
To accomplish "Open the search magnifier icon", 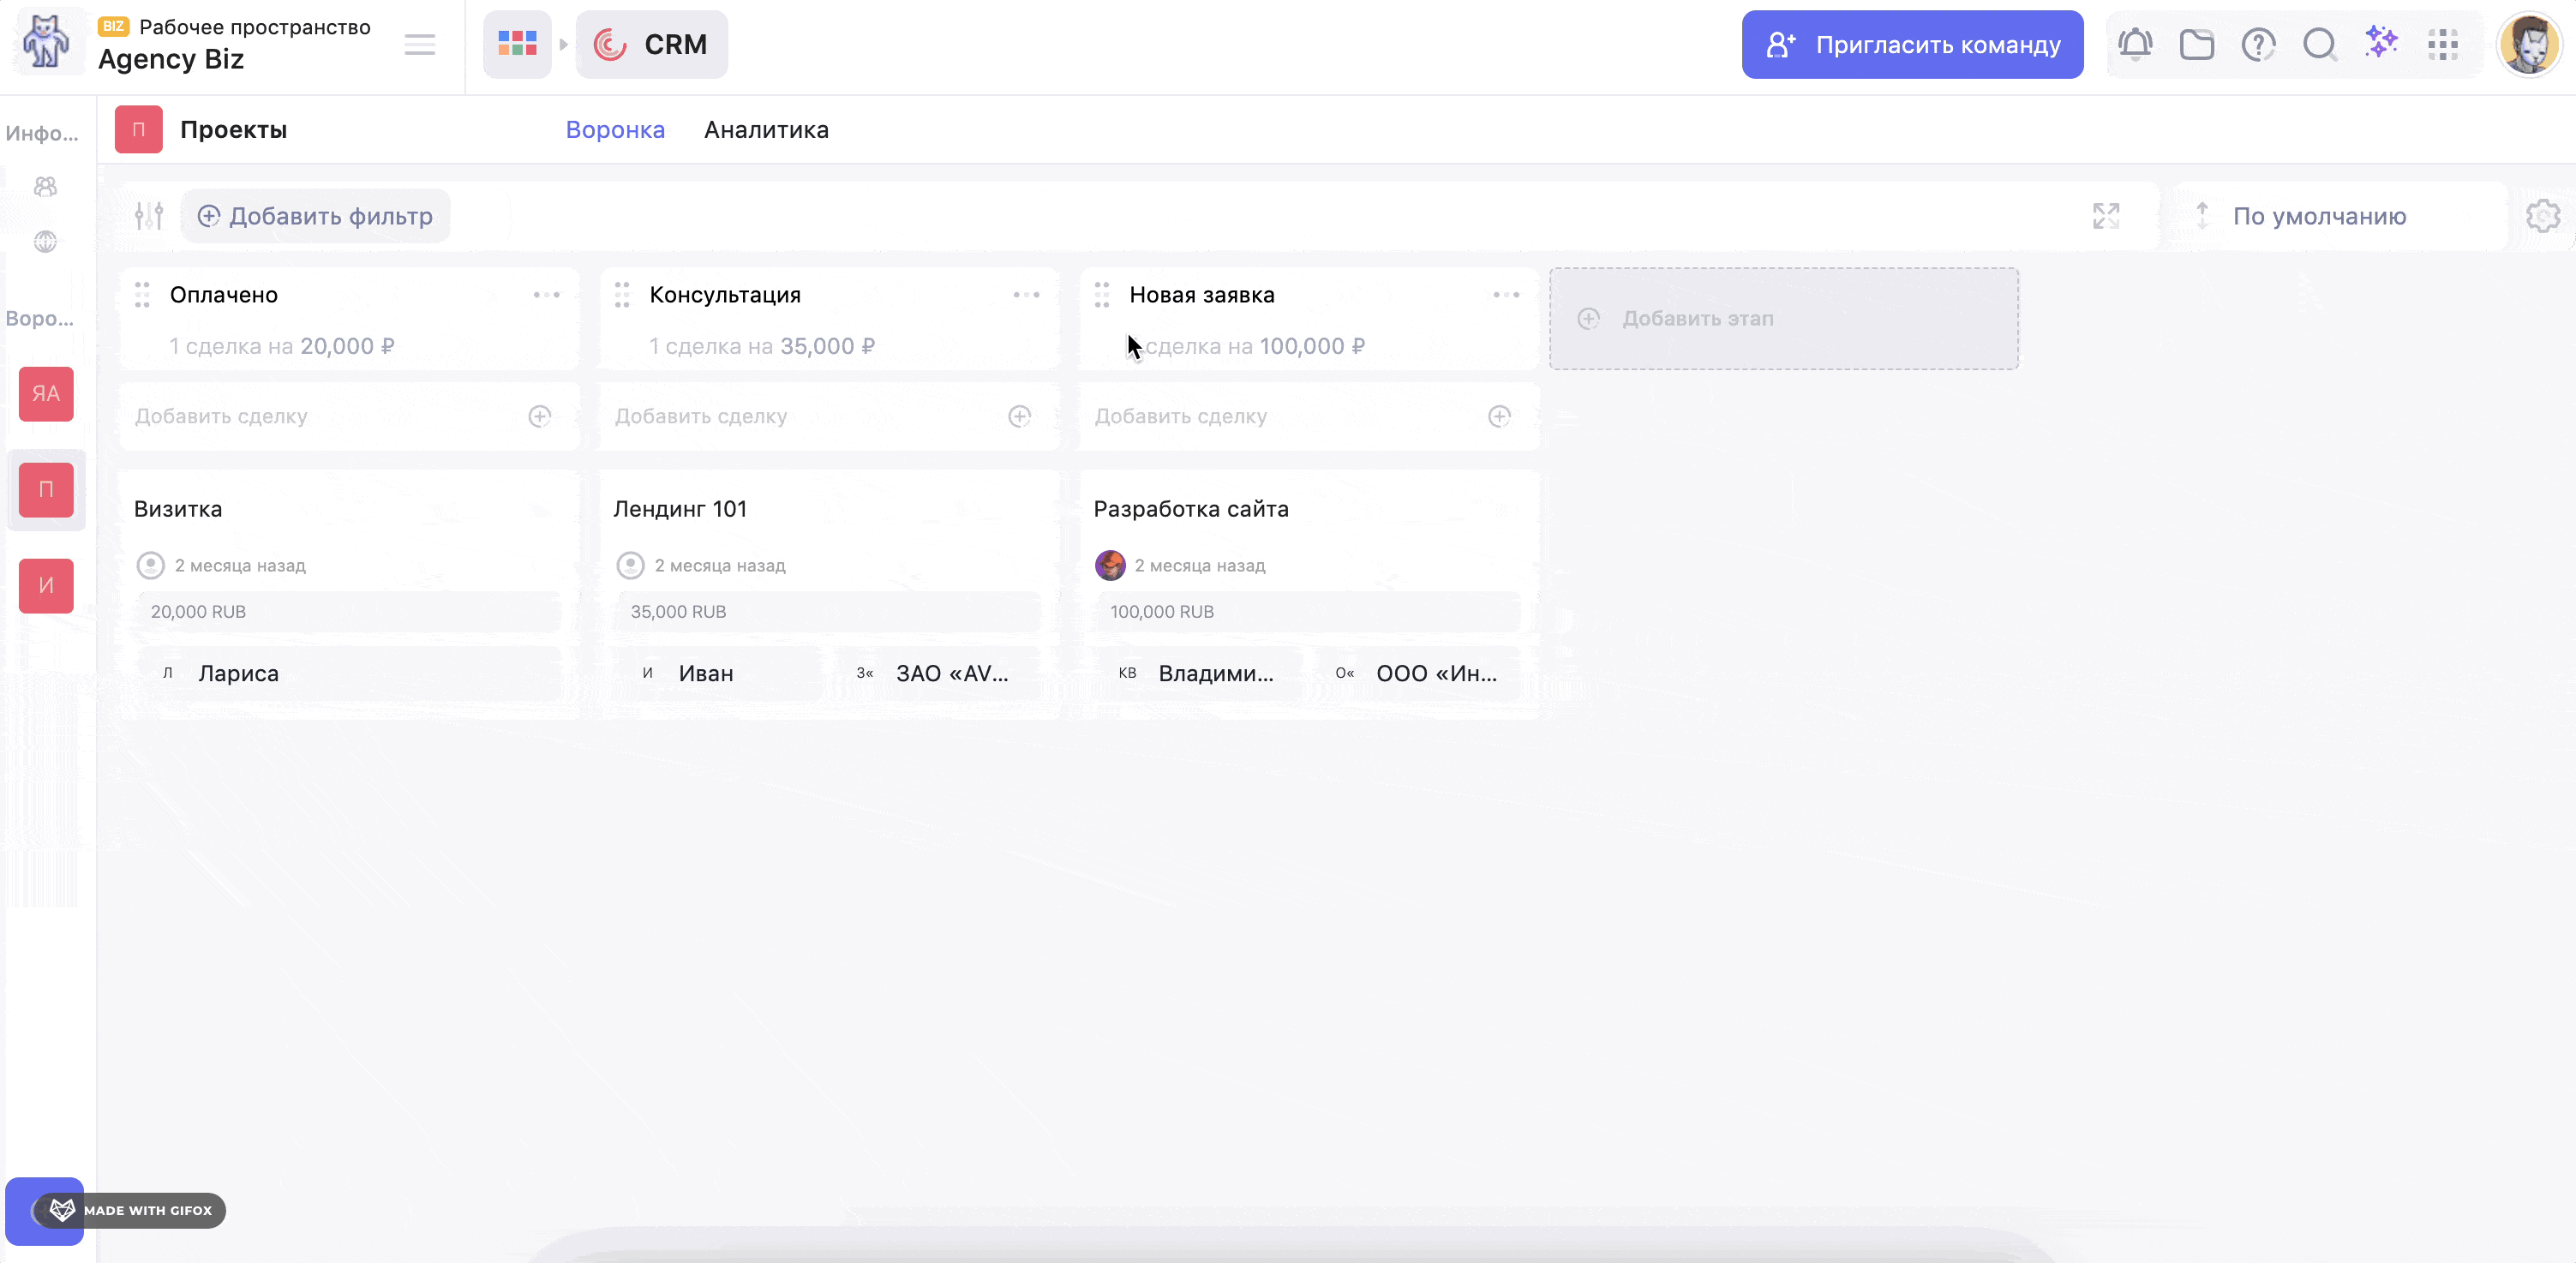I will (2320, 45).
